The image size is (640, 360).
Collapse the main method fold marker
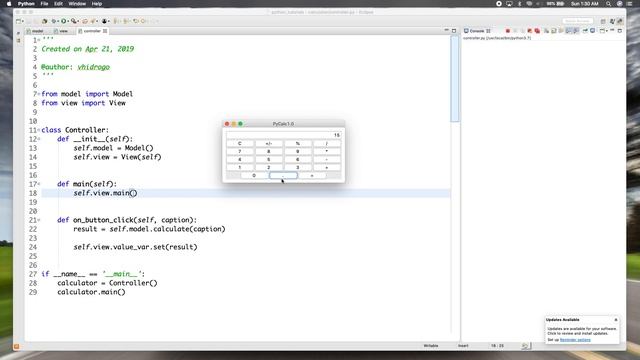tap(39, 184)
